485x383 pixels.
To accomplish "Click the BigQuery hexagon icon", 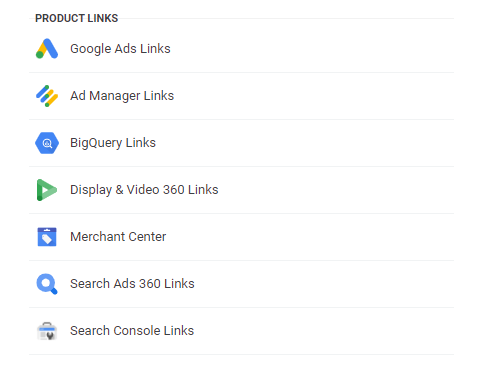I will coord(47,143).
